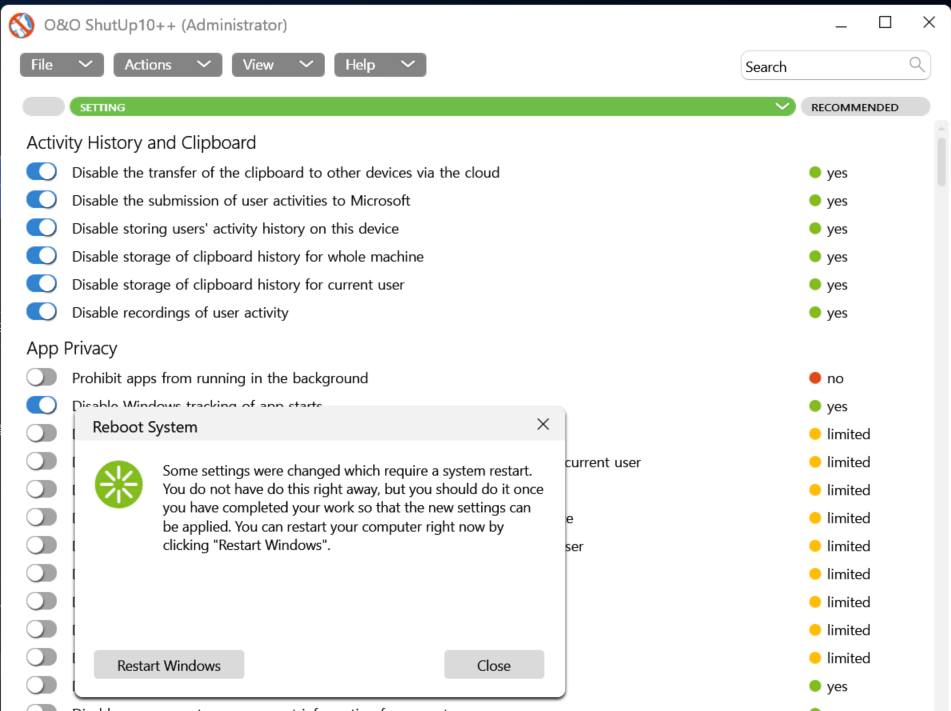Click the green status dot for clipboard cloud transfer
Screen dimensions: 951x711
click(x=815, y=172)
